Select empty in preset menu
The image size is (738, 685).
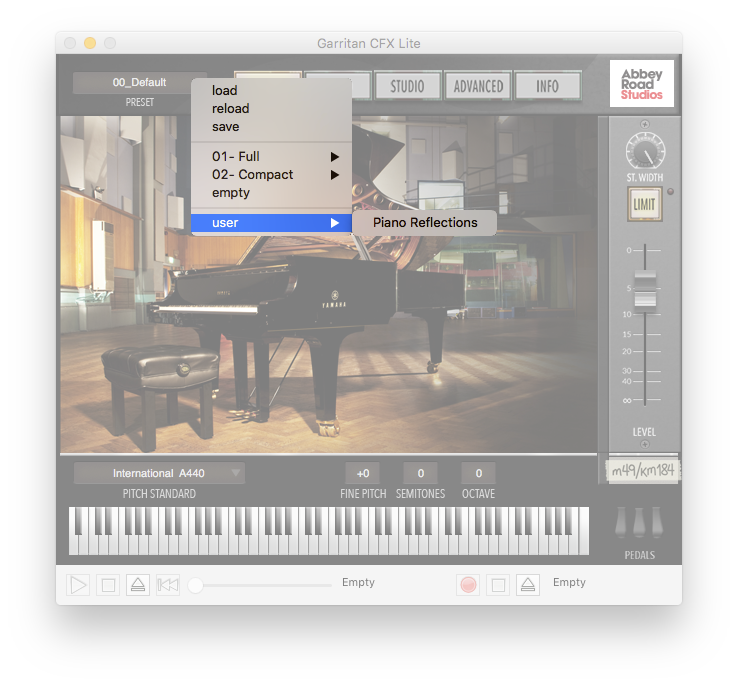coord(271,193)
